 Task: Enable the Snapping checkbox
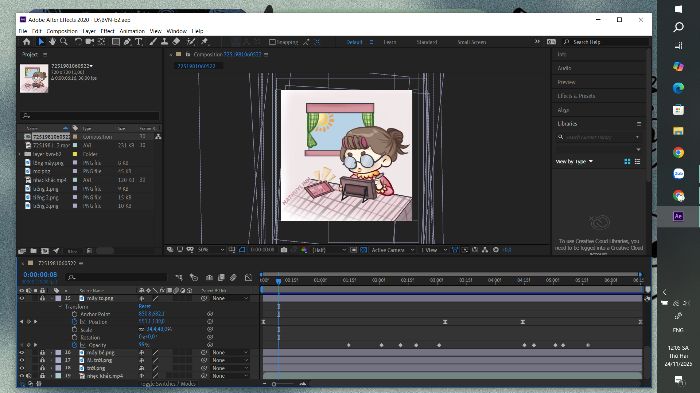pos(272,42)
